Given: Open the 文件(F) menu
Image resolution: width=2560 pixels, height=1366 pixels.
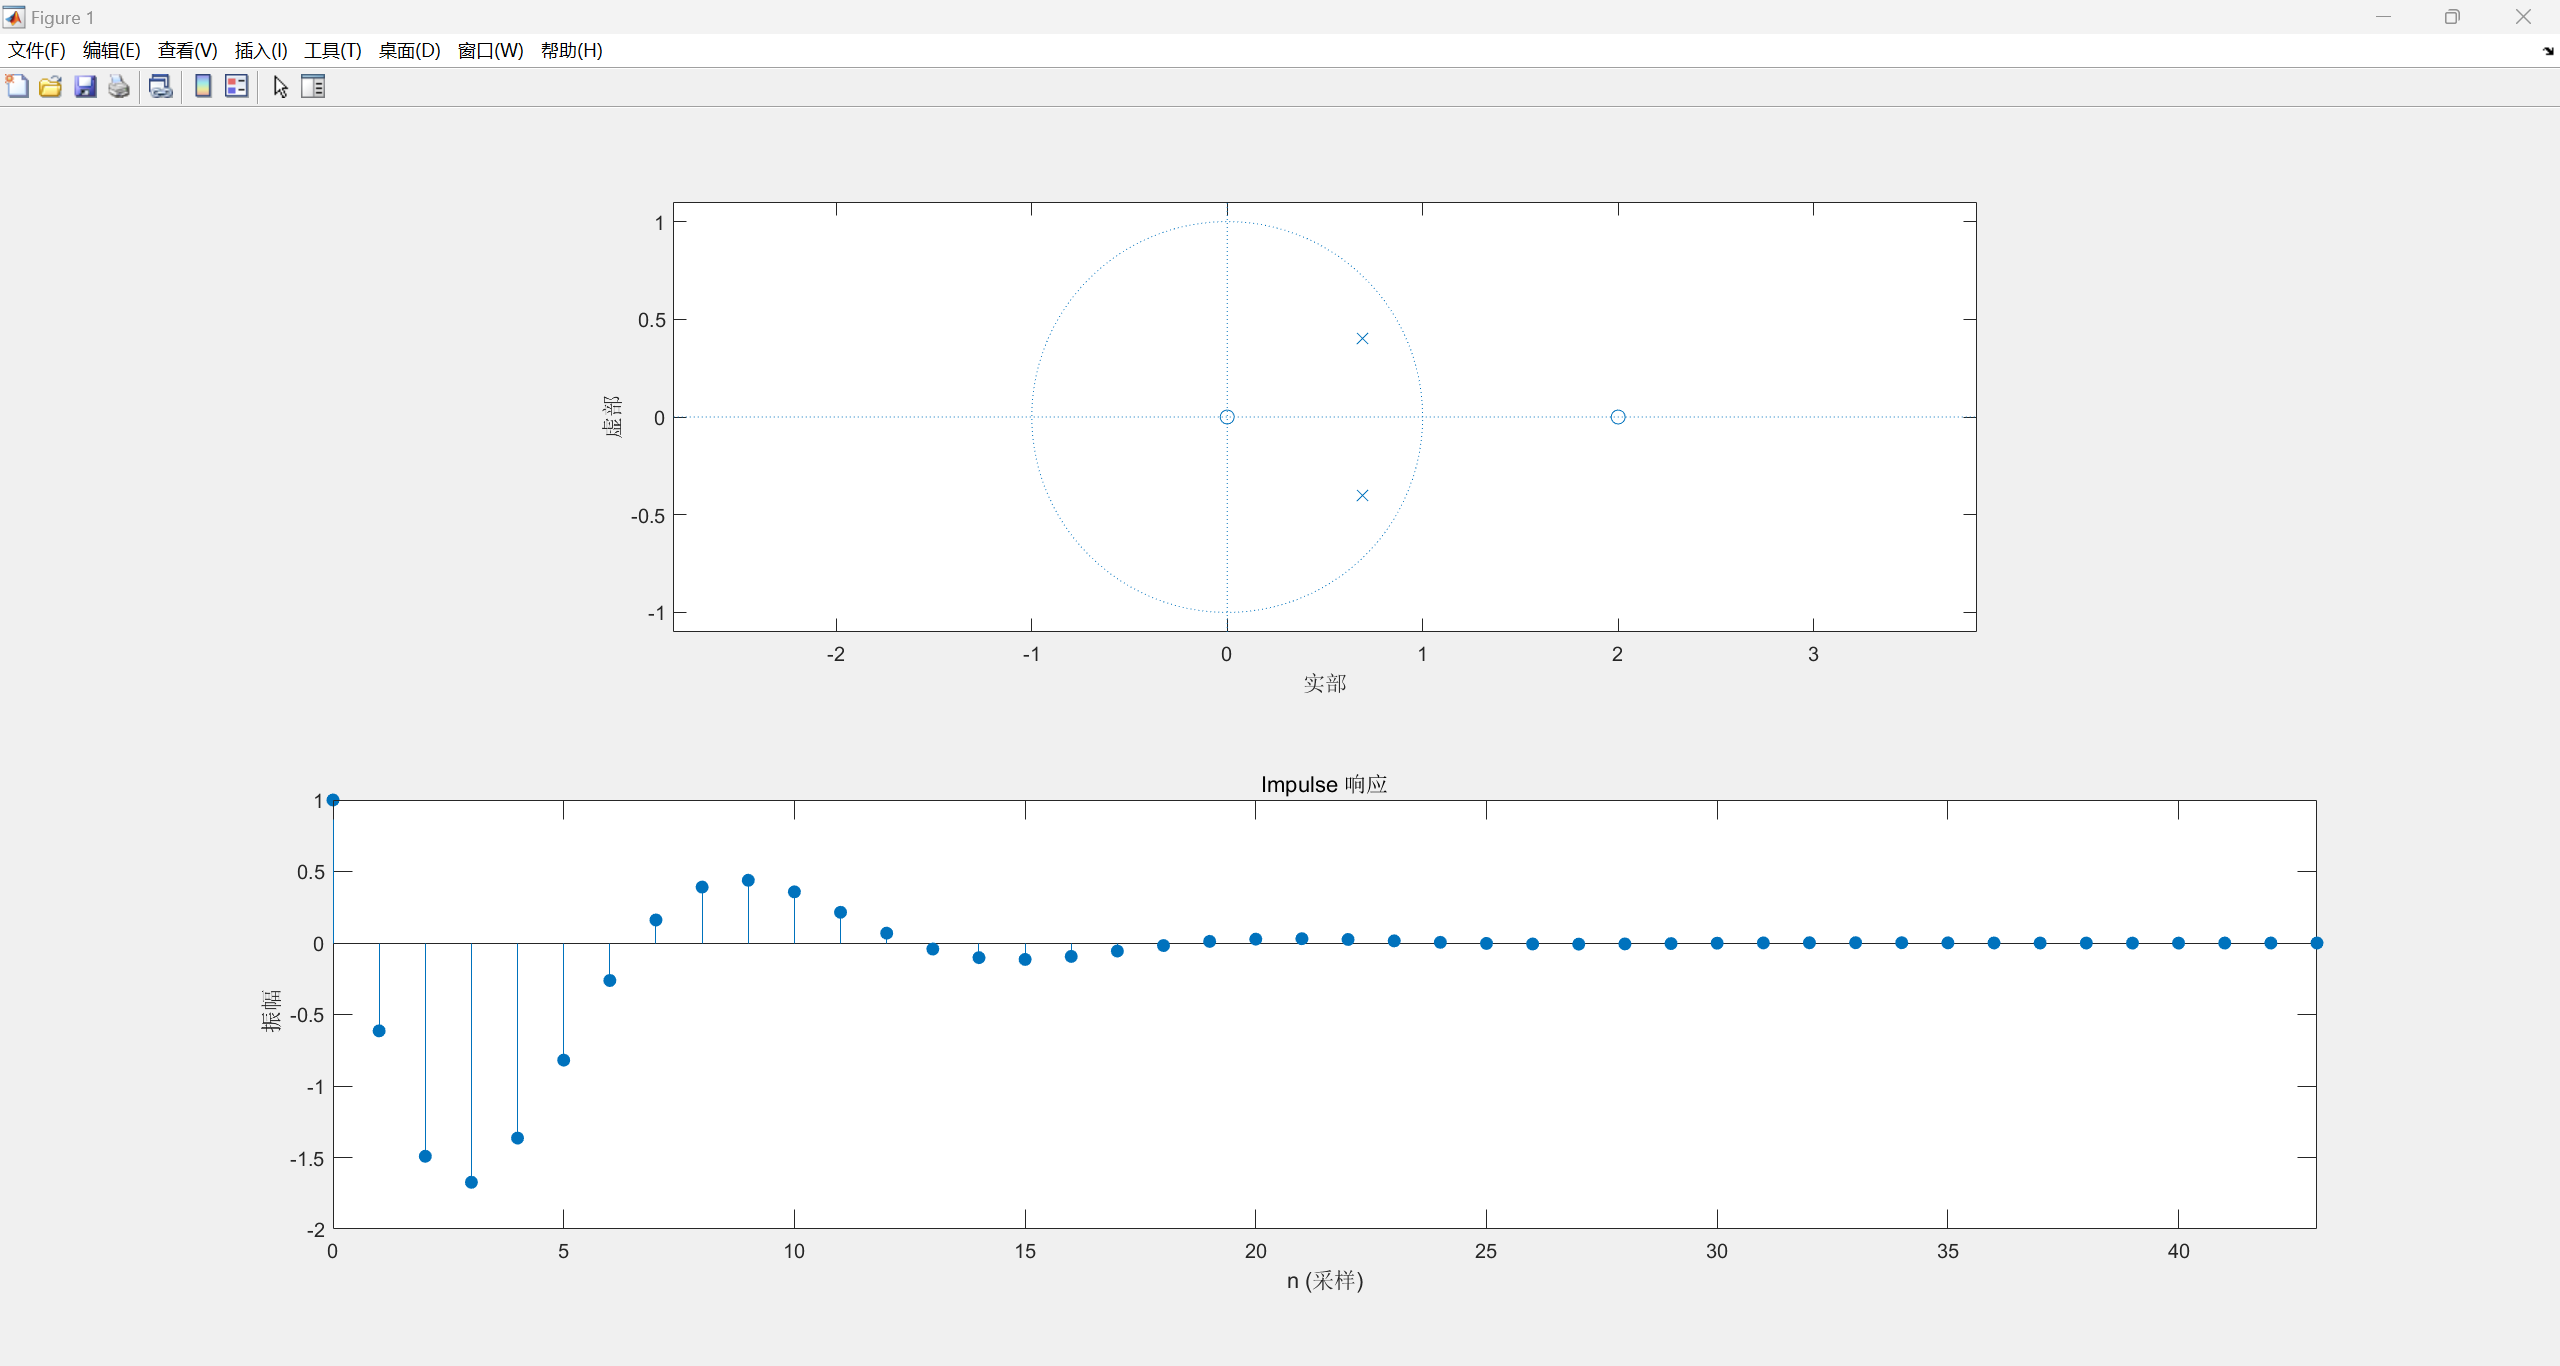Looking at the screenshot, I should click(37, 51).
